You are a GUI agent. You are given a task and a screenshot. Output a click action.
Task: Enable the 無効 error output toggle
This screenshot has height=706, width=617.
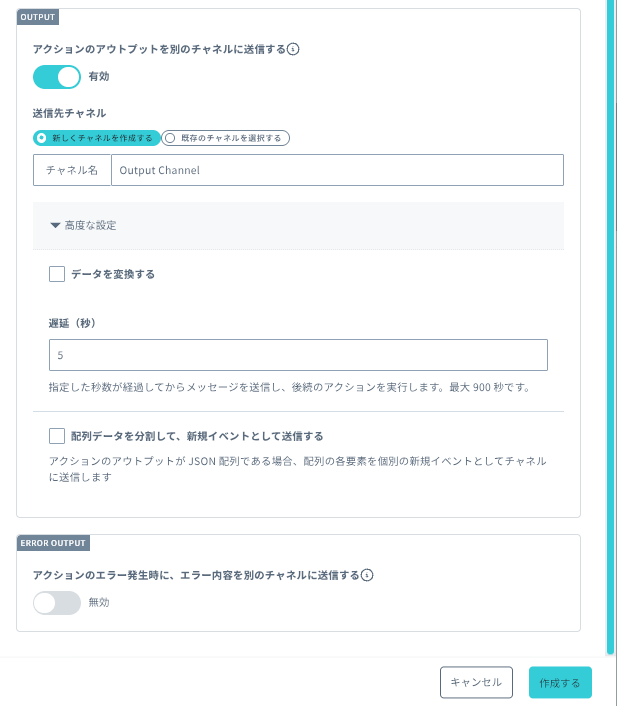(x=57, y=603)
